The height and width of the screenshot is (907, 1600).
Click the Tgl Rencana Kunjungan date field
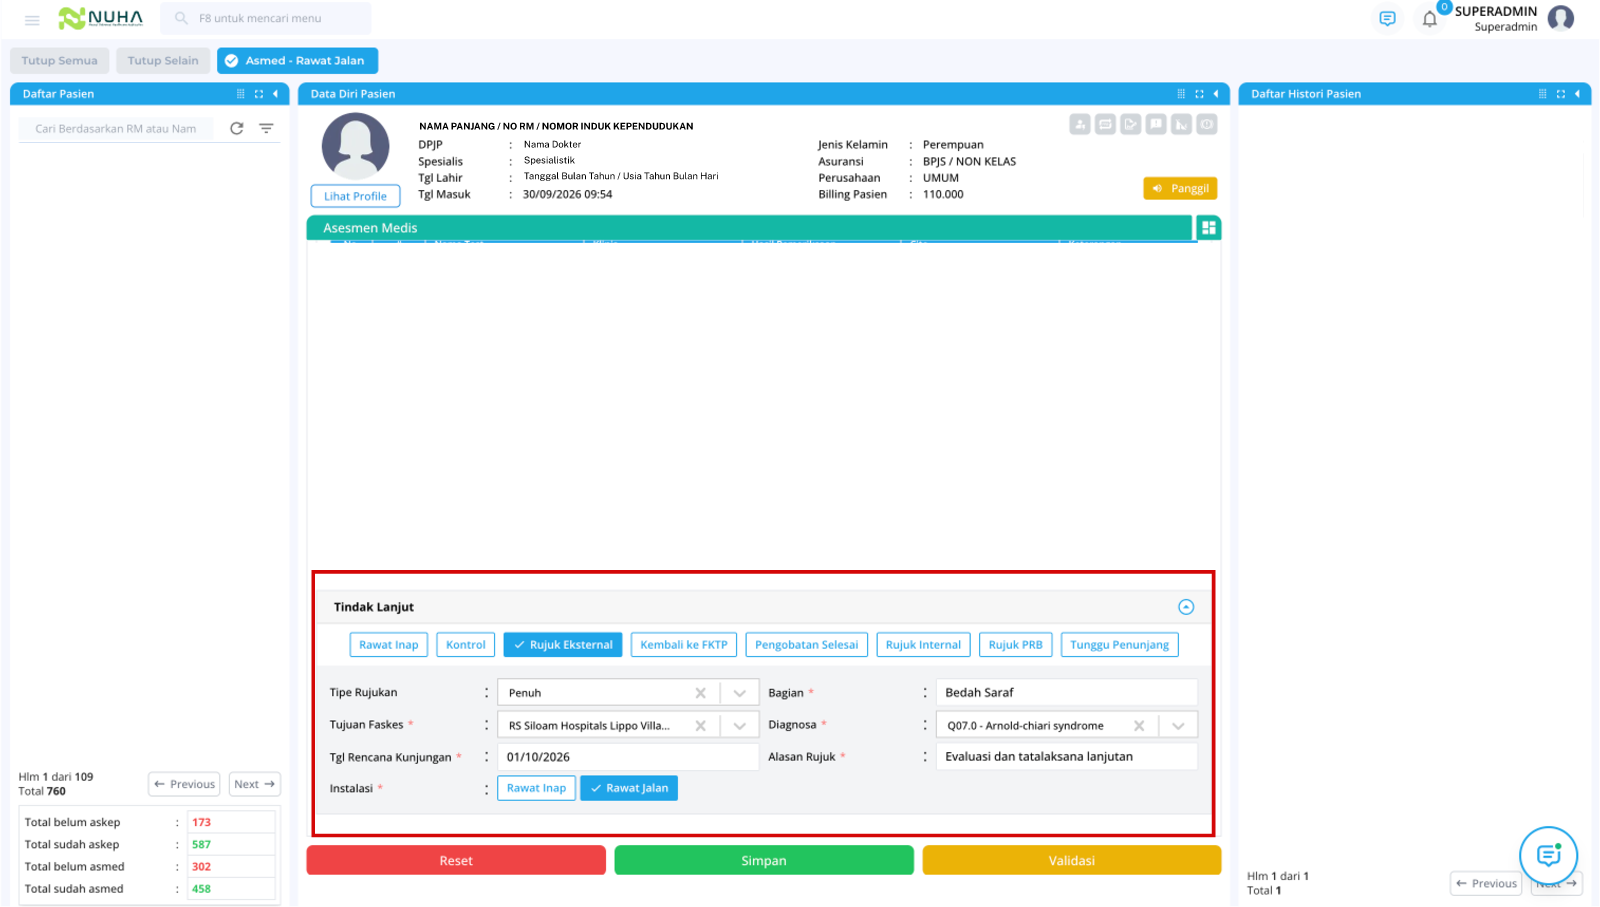click(x=627, y=757)
